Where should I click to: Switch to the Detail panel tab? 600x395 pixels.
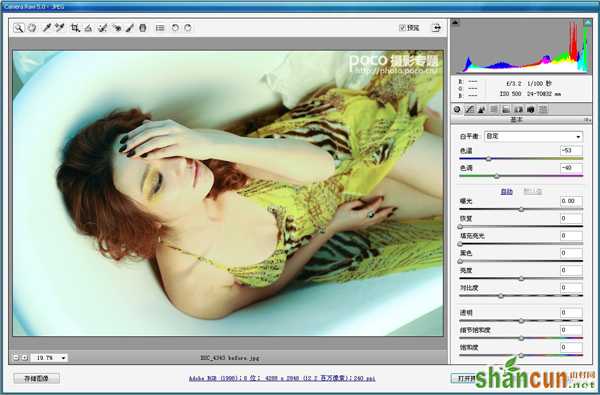tap(482, 109)
